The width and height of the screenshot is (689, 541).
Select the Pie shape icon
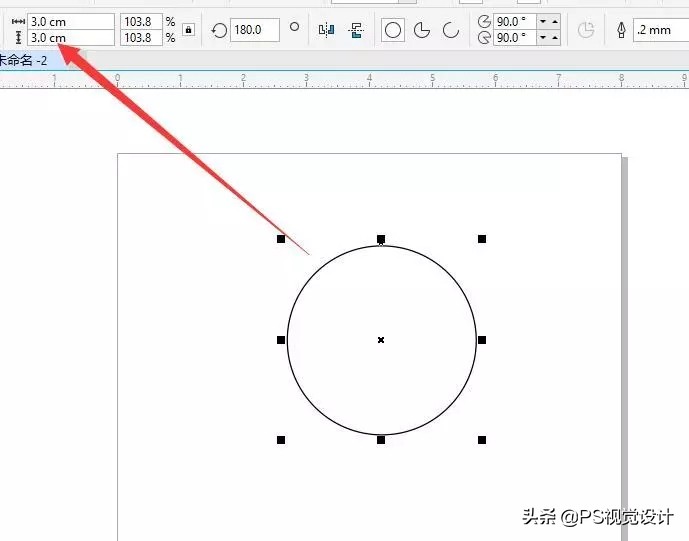(x=422, y=30)
